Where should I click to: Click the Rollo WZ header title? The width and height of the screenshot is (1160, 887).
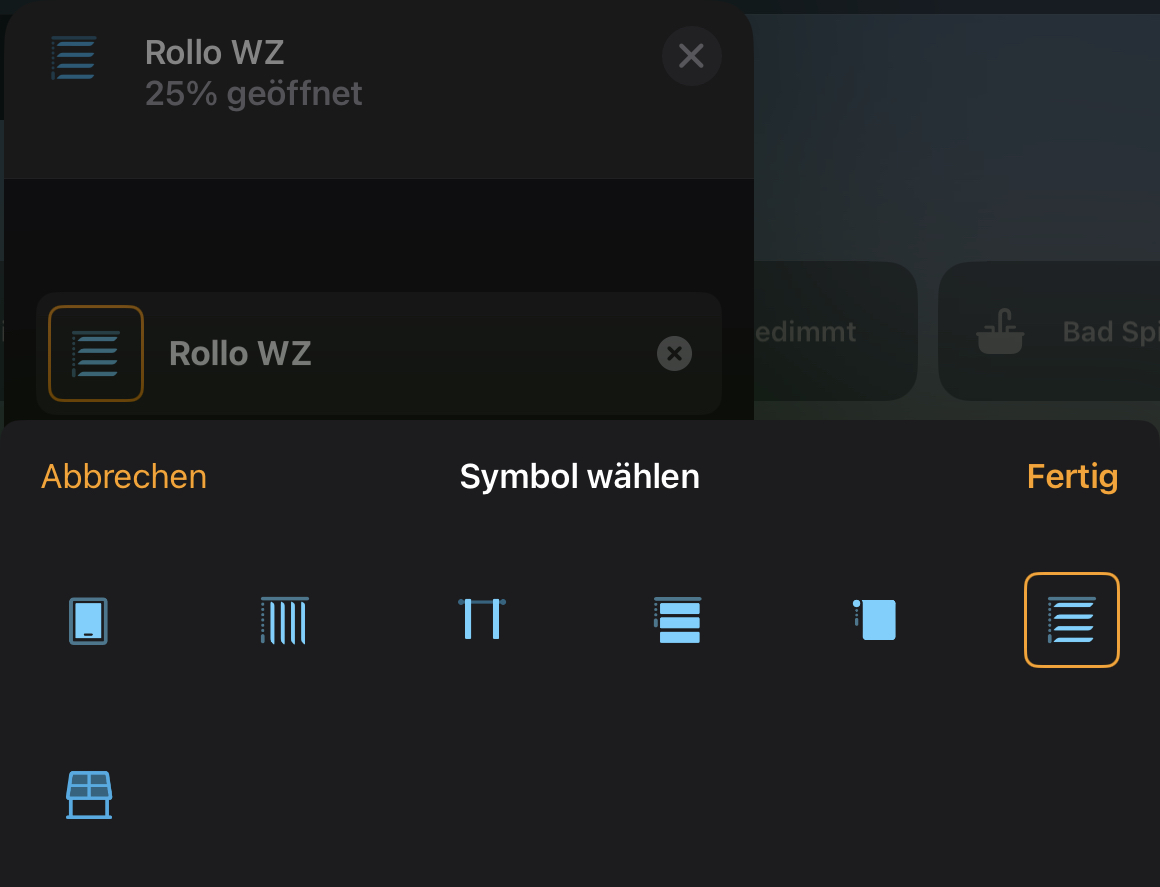pyautogui.click(x=215, y=52)
